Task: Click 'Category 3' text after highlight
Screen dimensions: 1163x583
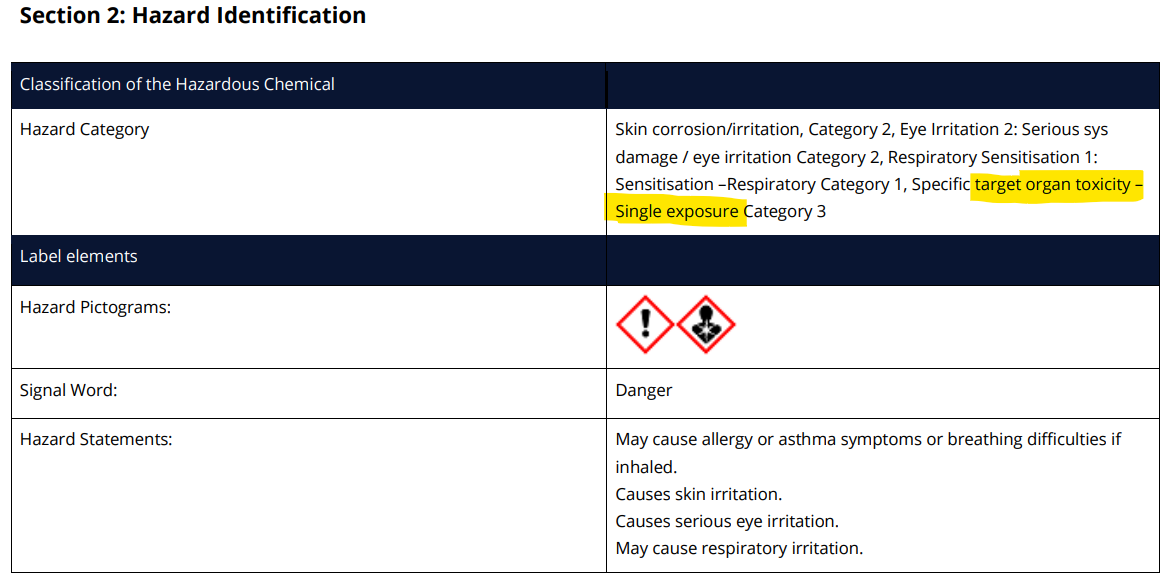Action: [786, 212]
